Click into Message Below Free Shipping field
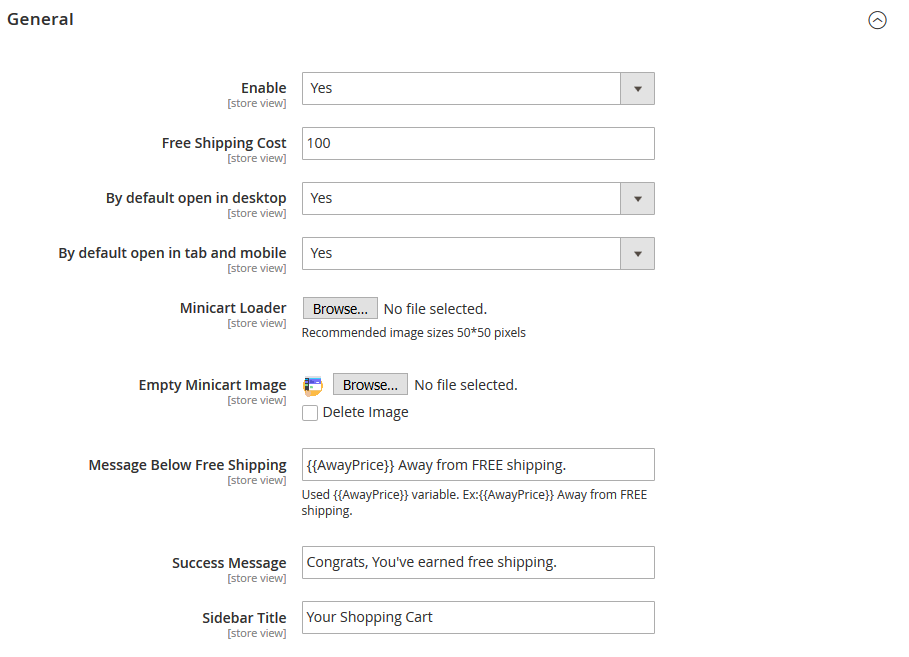Screen dimensions: 909x657 click(x=478, y=465)
